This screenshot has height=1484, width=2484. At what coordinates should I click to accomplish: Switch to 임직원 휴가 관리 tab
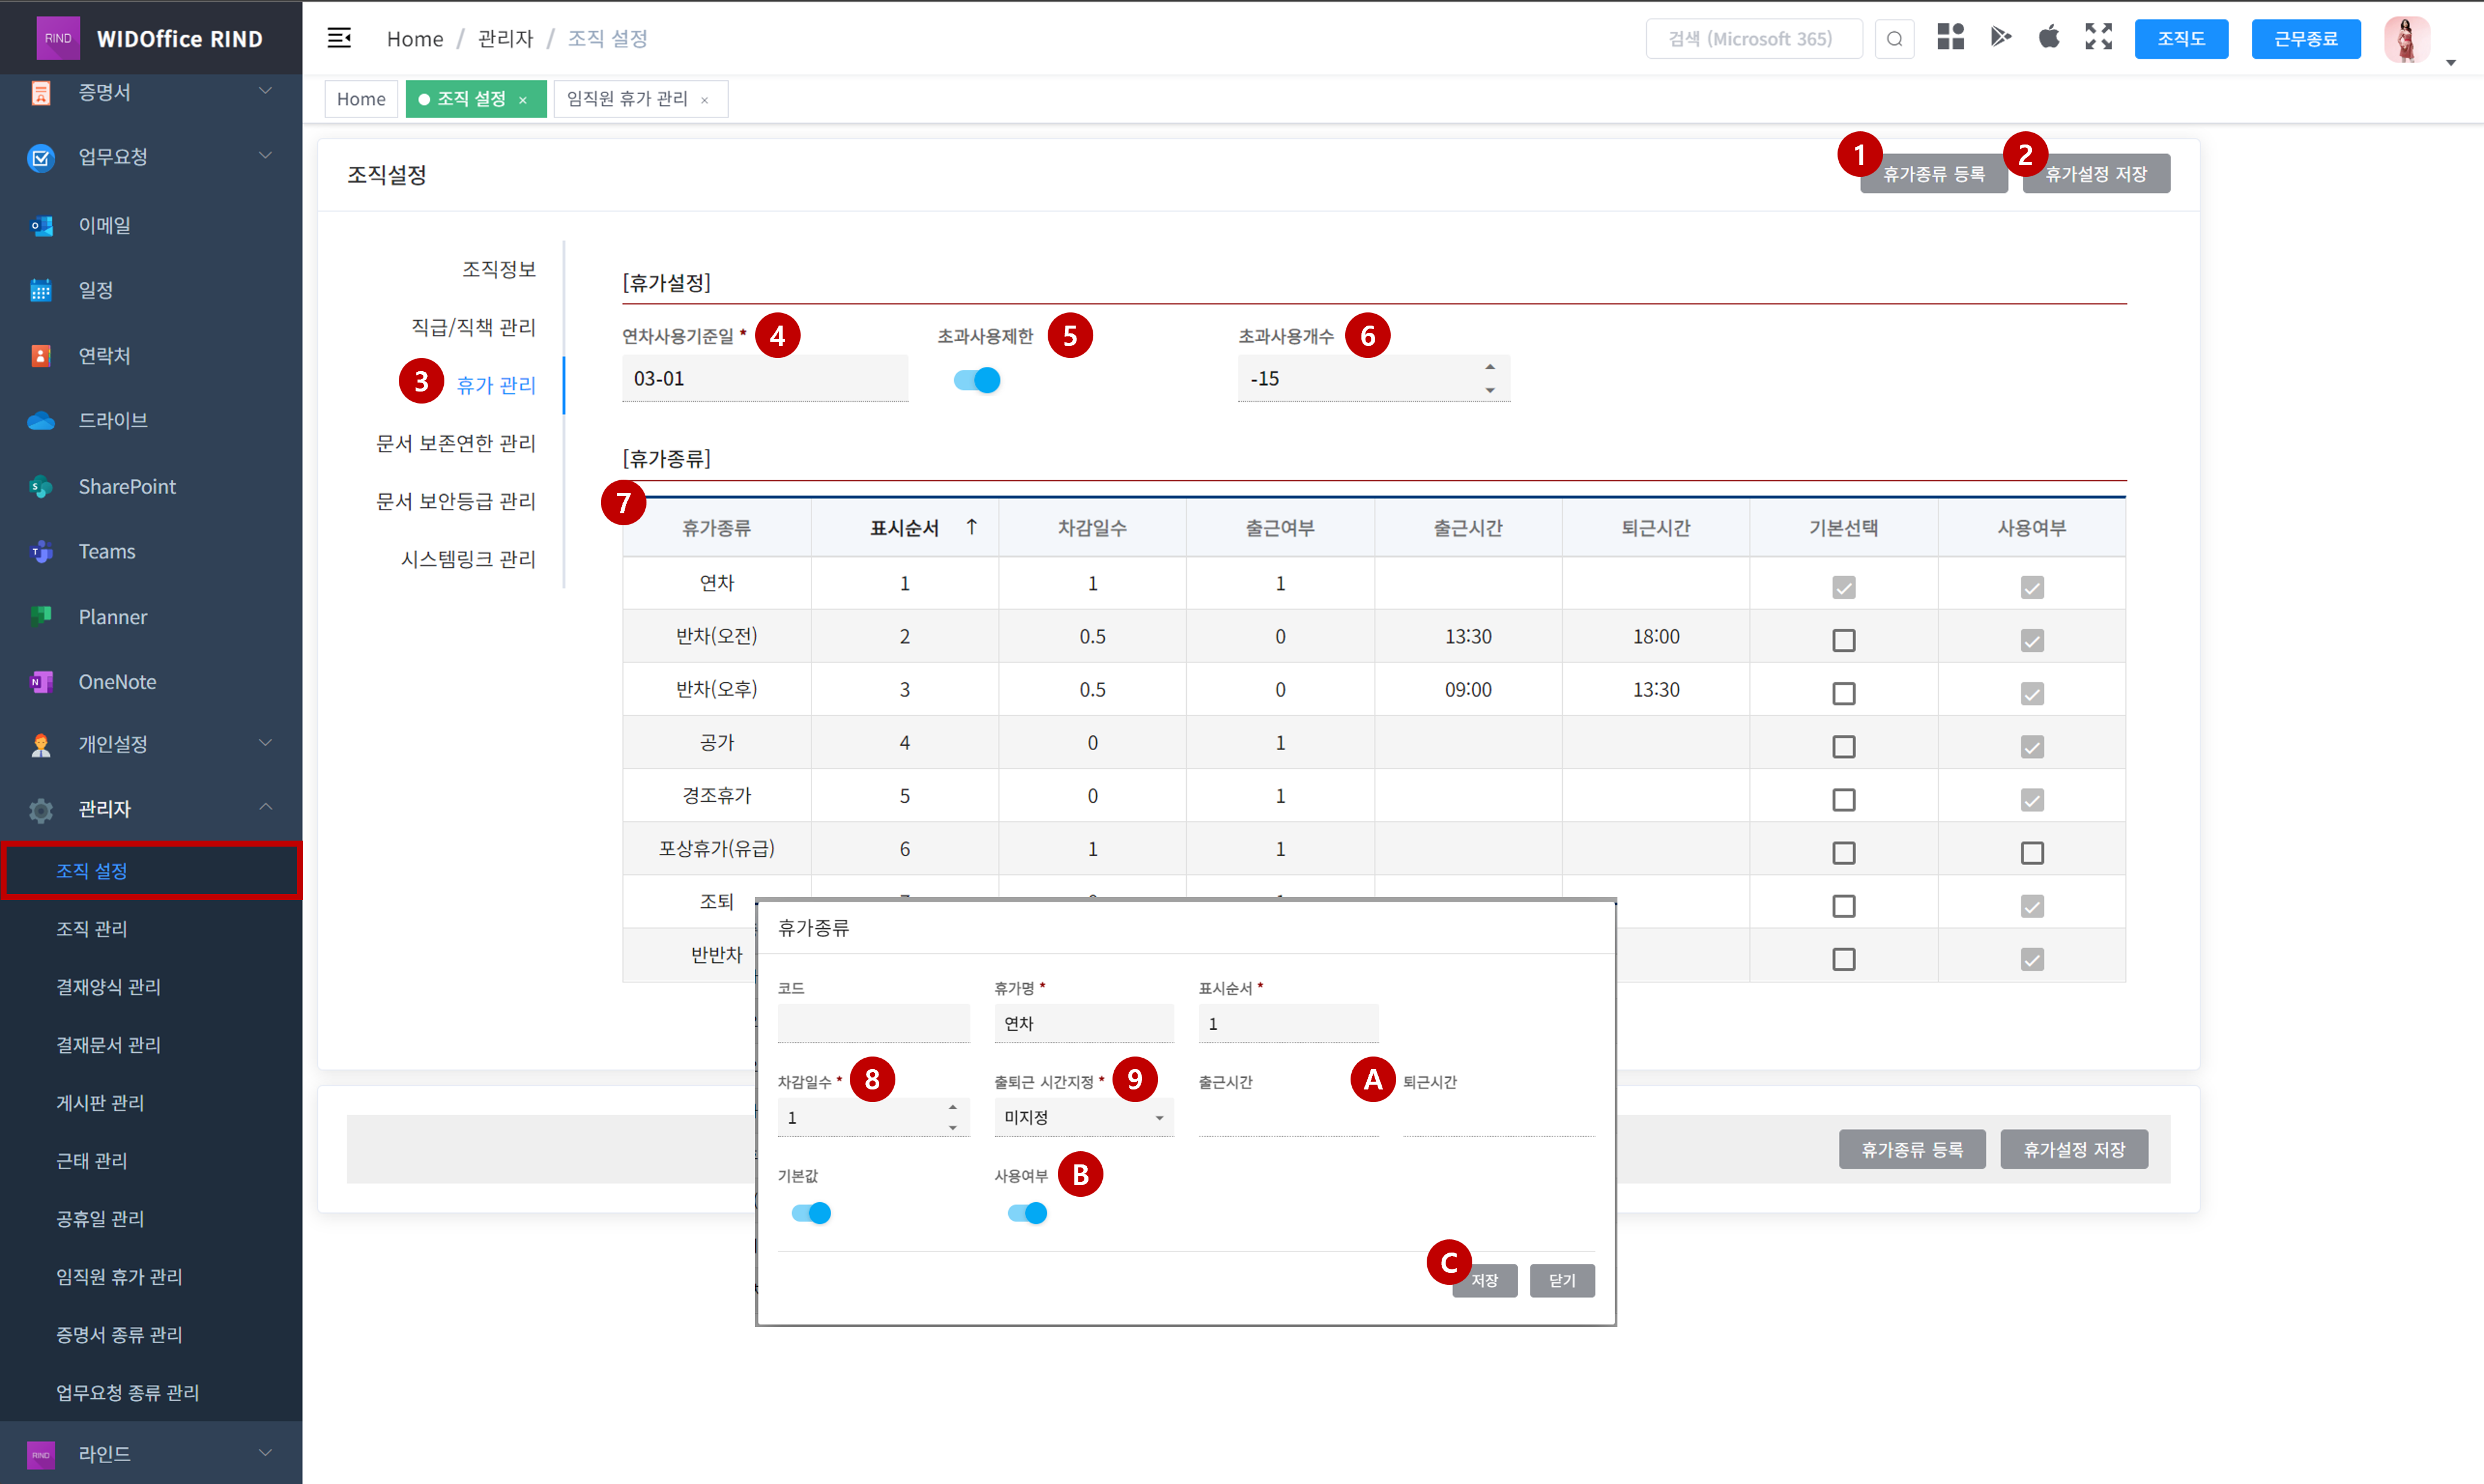(627, 99)
